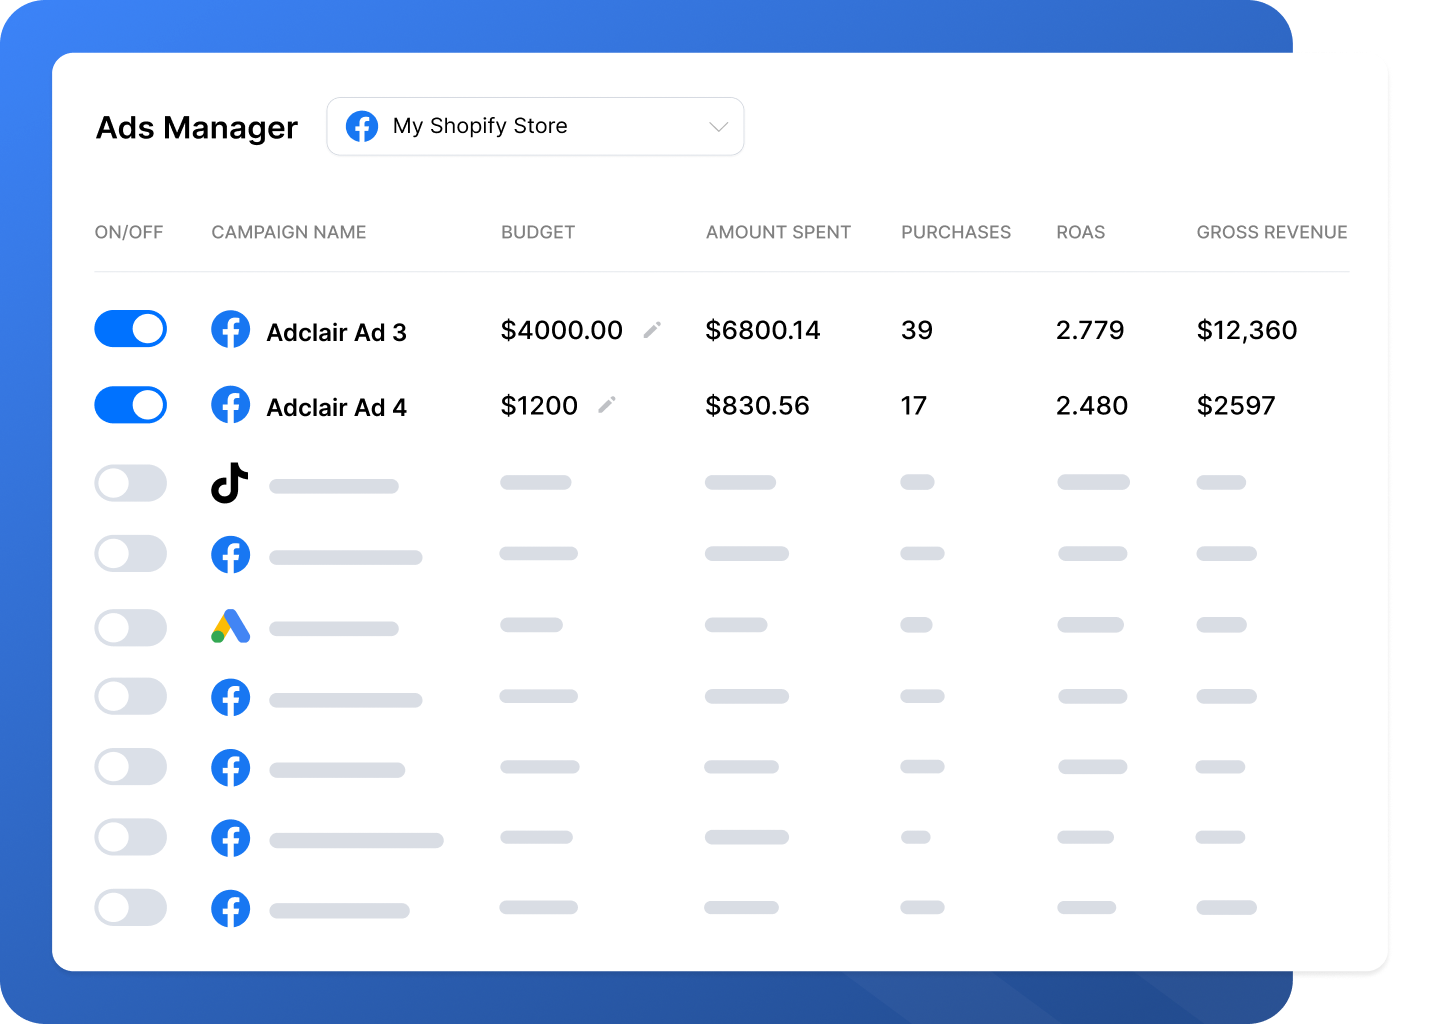The image size is (1440, 1024).
Task: Open the Adclair Ad 3 campaign name
Action: pos(337,332)
